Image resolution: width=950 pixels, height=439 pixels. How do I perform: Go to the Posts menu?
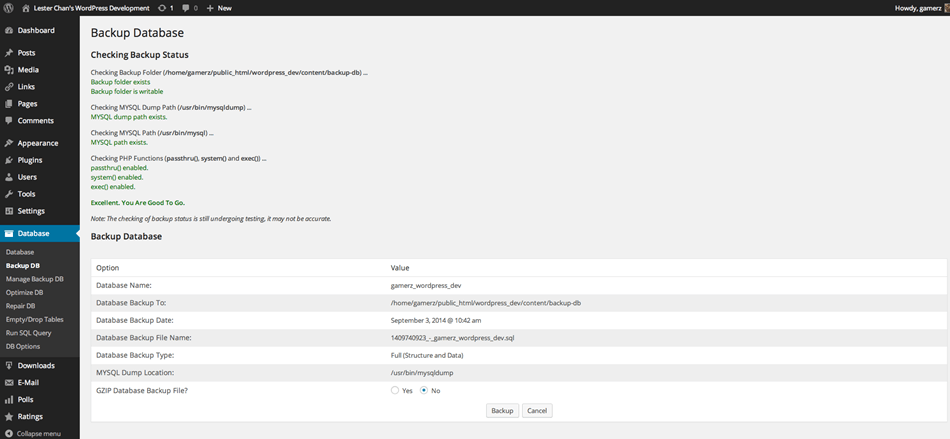pos(27,53)
